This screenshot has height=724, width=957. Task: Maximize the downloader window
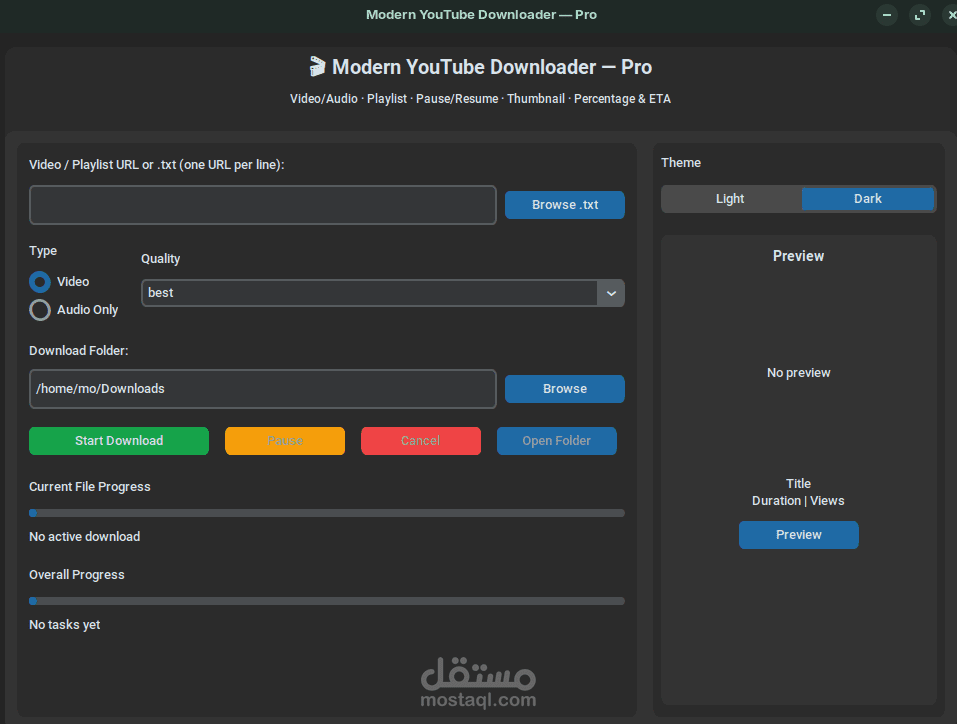(919, 15)
